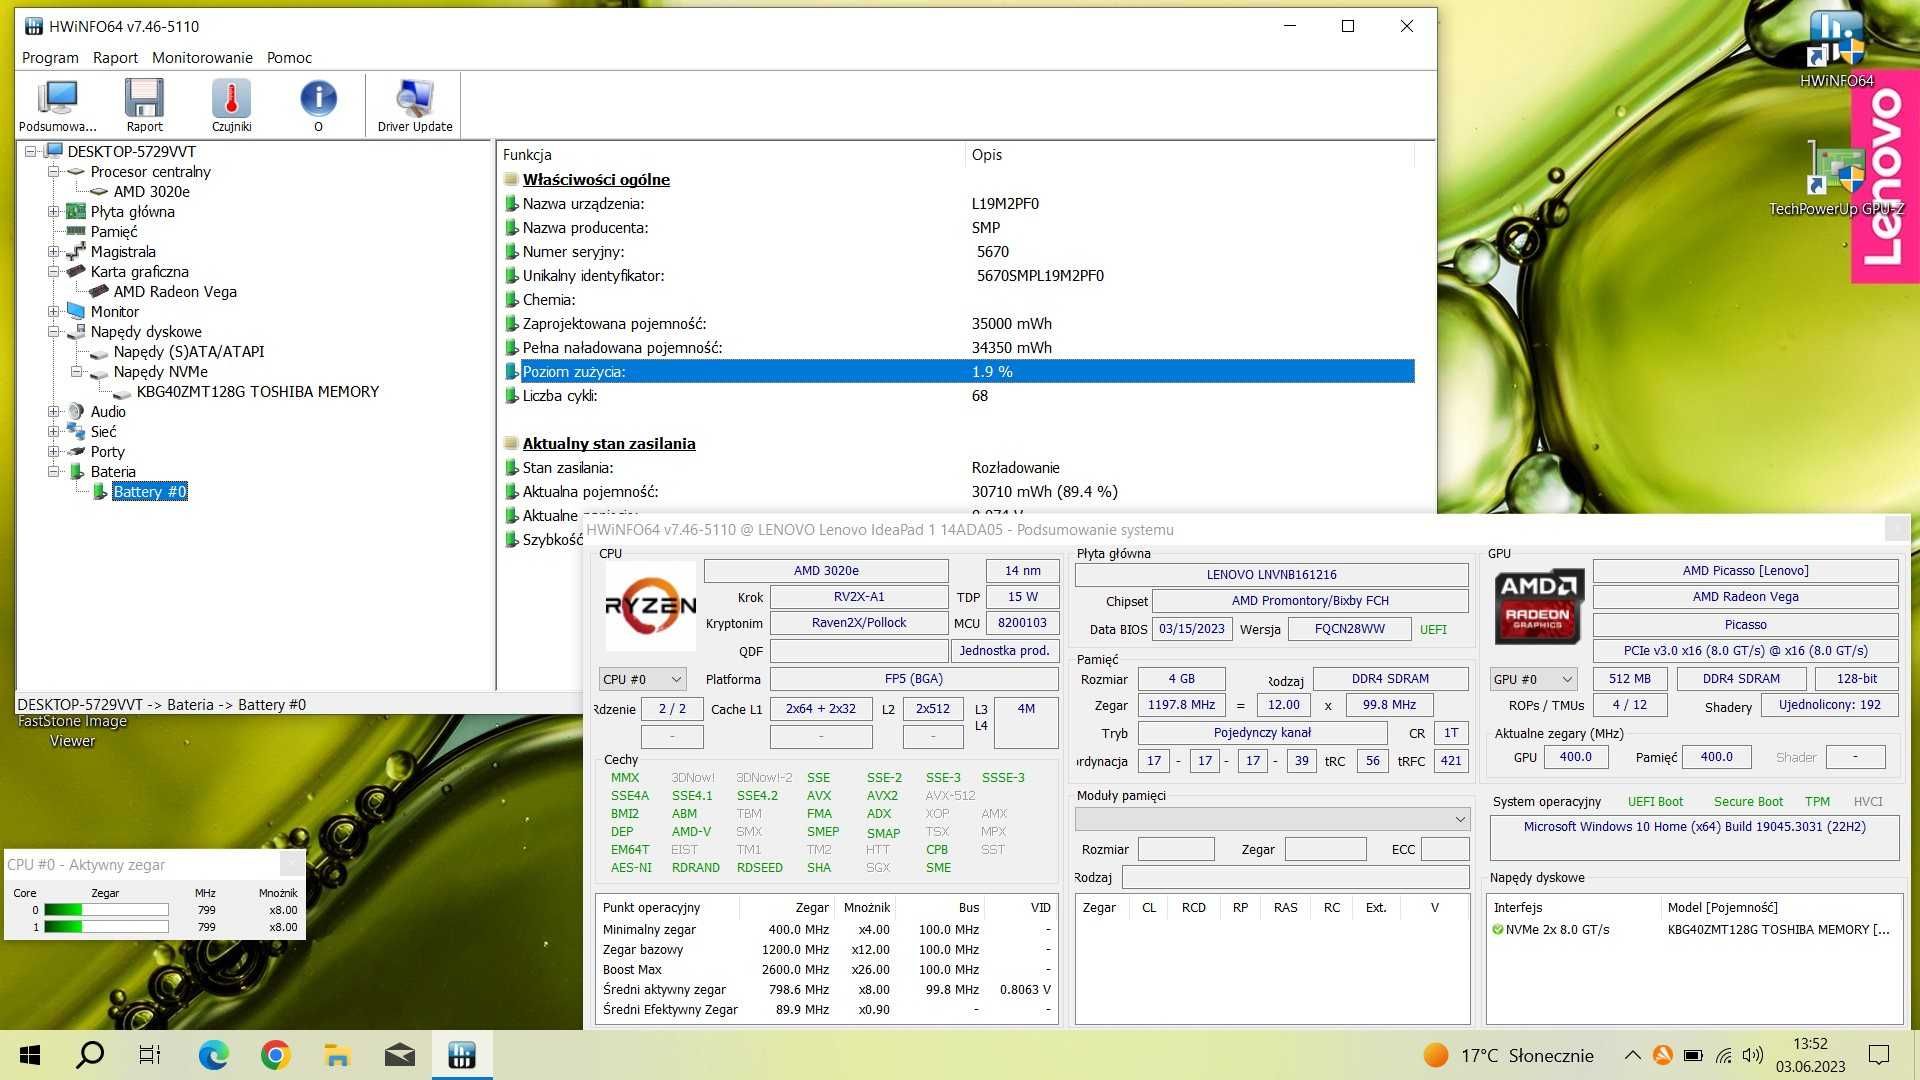Select AMD 3020e in the tree
Viewport: 1920px width, 1080px height.
tap(151, 192)
